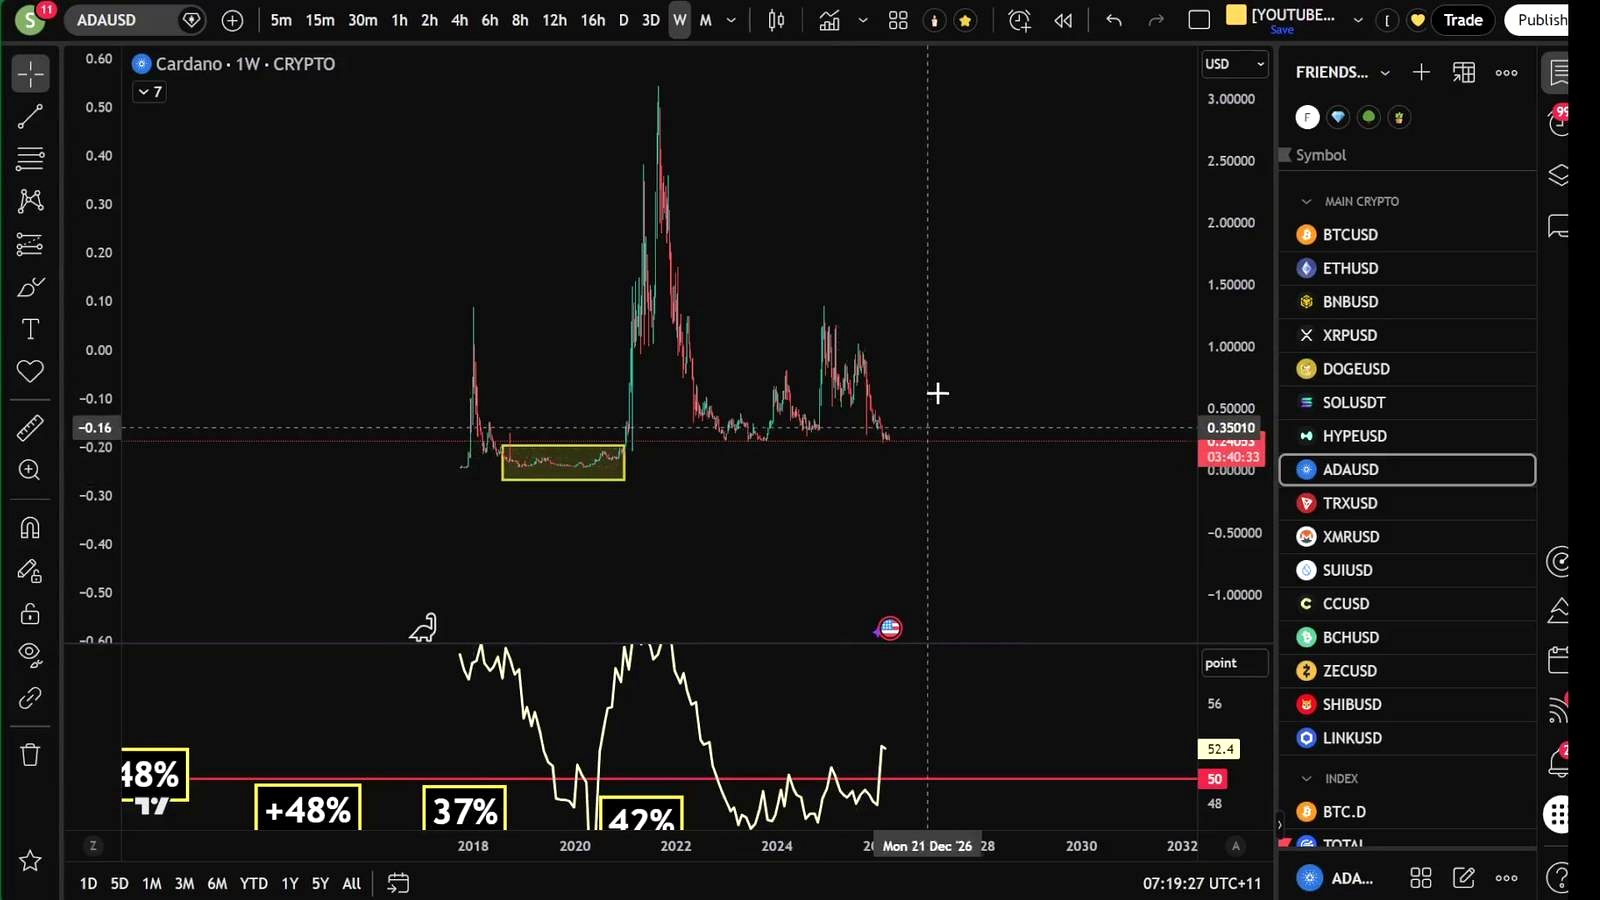Select HYPEUSD in the watchlist
This screenshot has height=900, width=1600.
1408,436
